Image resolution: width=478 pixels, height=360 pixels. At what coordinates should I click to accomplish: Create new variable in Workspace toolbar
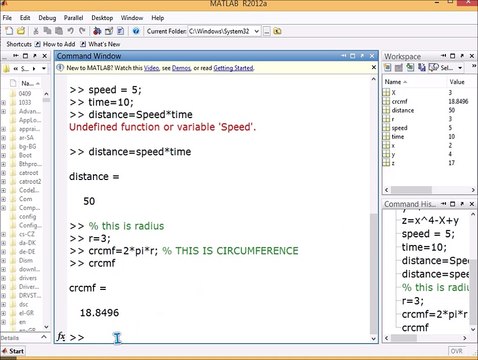click(x=387, y=68)
